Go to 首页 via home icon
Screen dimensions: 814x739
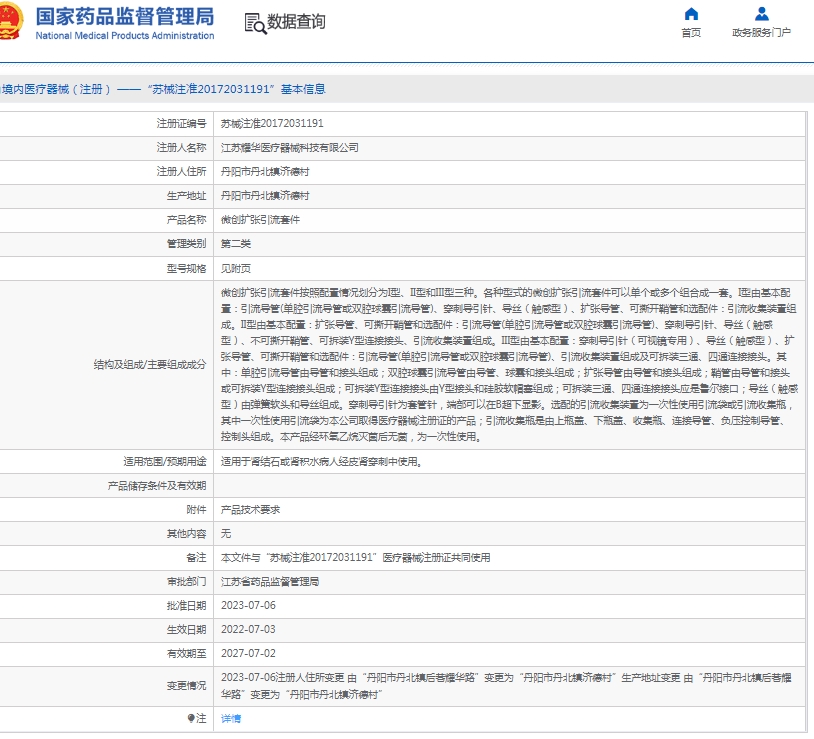click(x=691, y=13)
